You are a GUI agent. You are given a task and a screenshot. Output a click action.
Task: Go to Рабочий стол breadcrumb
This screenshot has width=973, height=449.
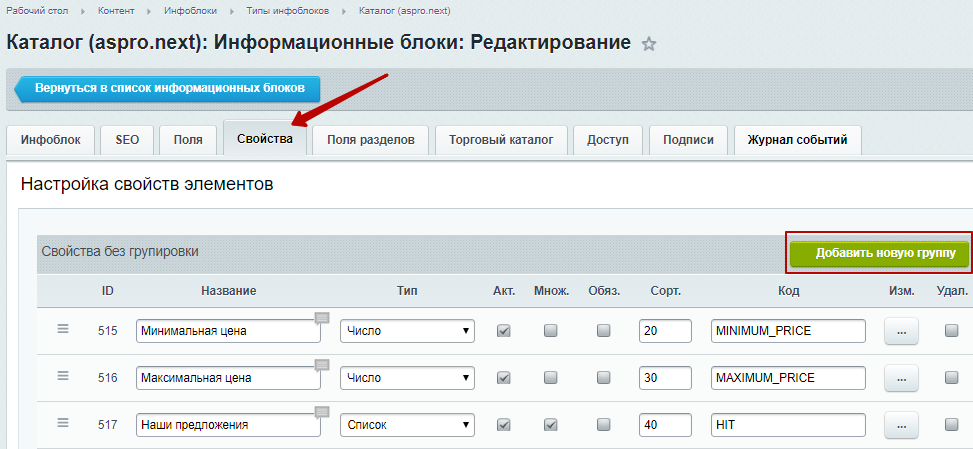click(37, 11)
